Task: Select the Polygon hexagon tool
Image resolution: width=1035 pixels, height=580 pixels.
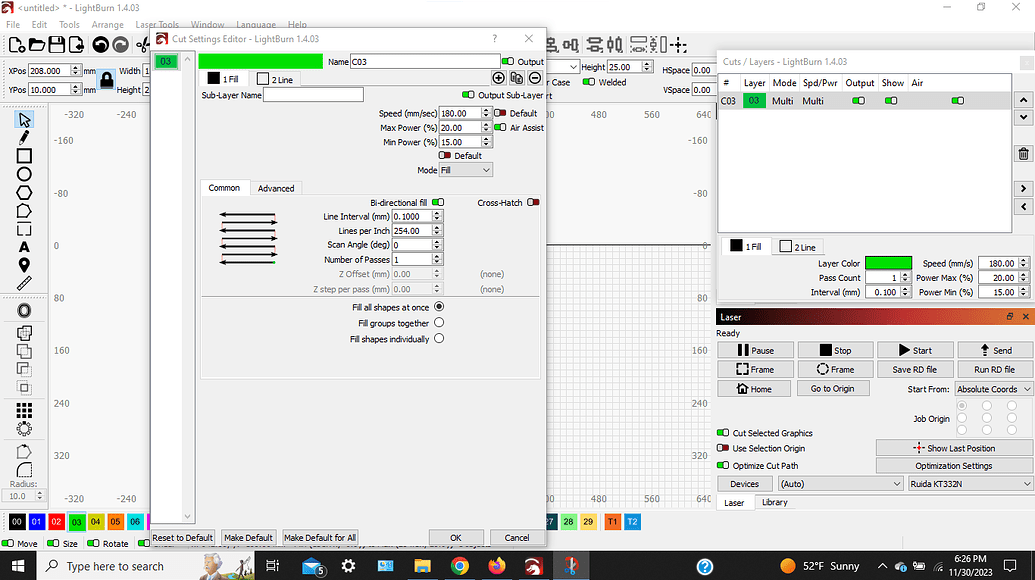Action: click(x=24, y=193)
